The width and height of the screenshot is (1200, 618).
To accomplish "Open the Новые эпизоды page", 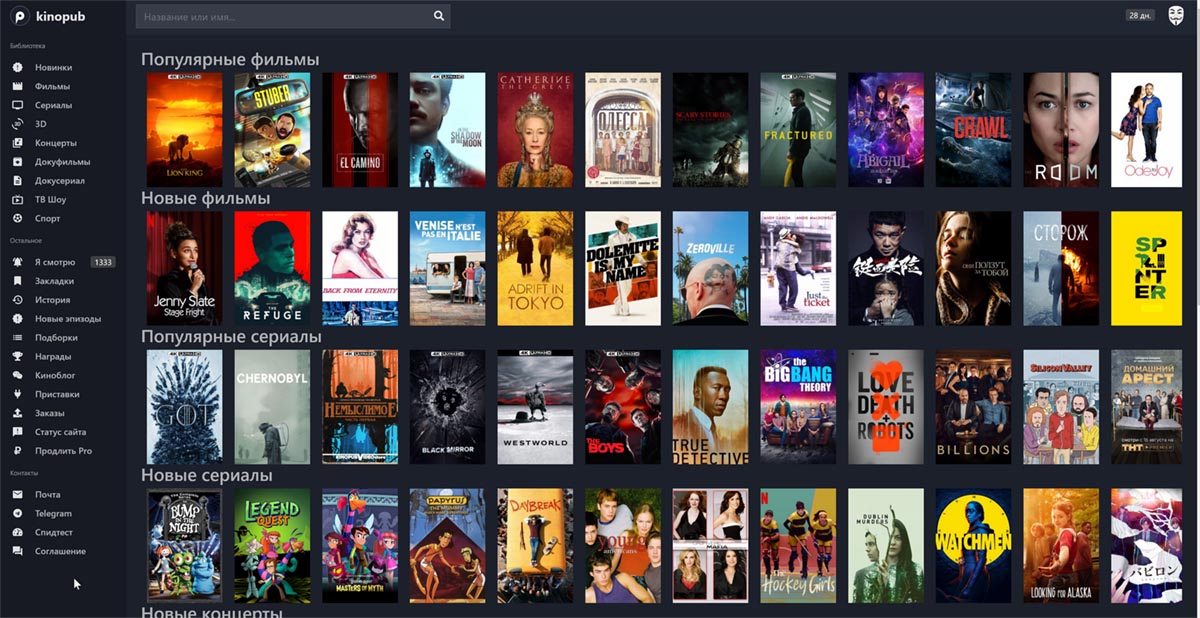I will 67,319.
